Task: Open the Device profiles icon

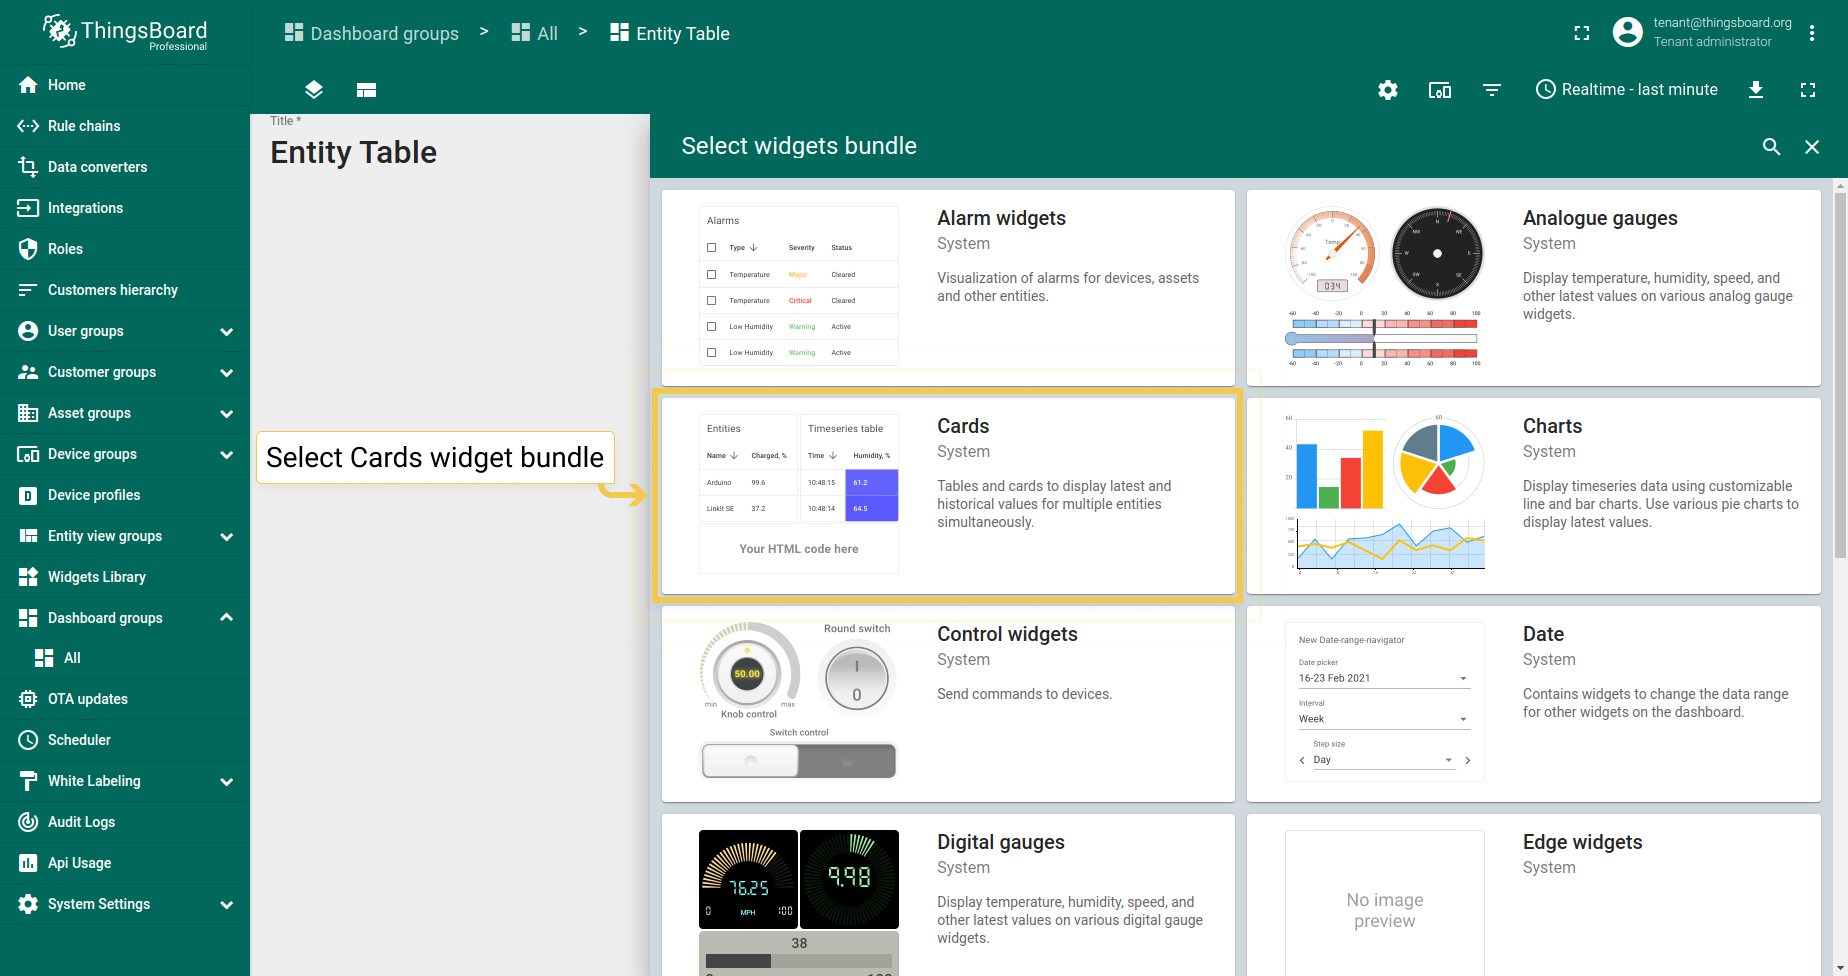Action: (x=28, y=495)
